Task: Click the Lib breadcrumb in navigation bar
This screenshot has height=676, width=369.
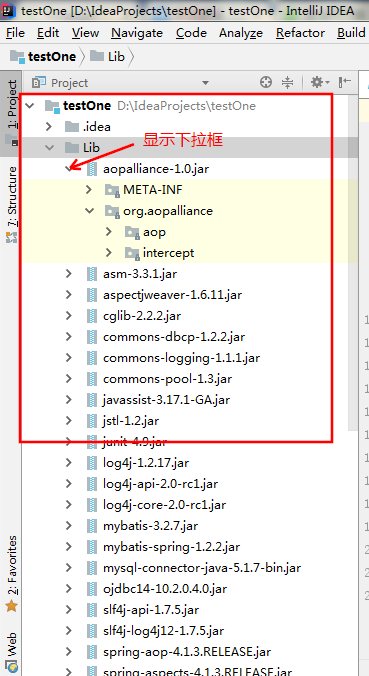Action: (x=108, y=56)
